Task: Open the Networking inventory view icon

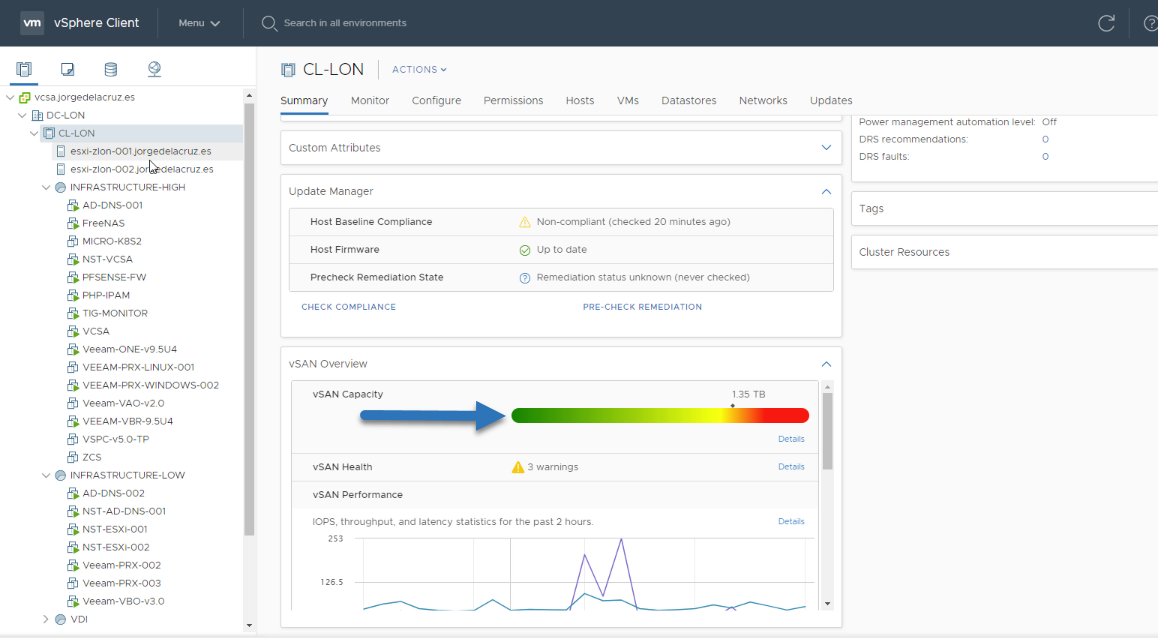Action: pos(154,69)
